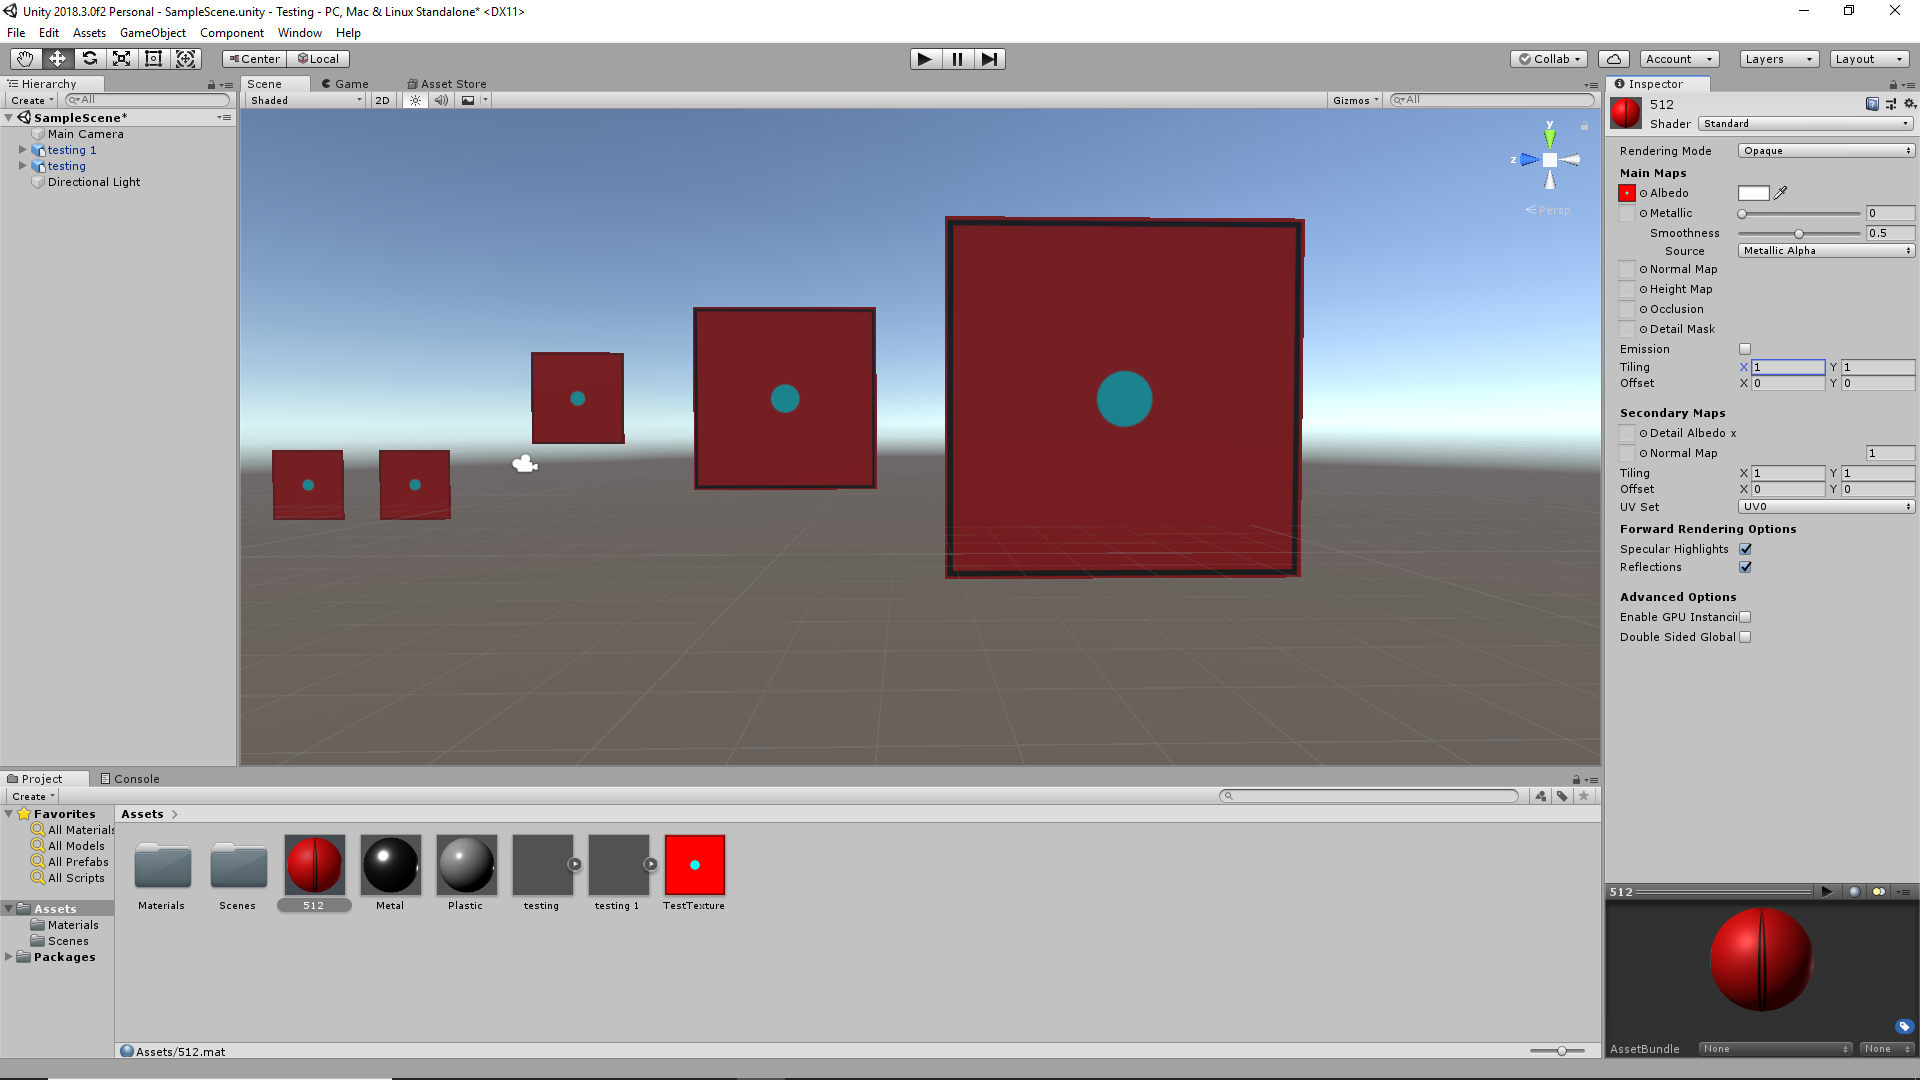Switch pivot mode with the Local button

point(318,58)
